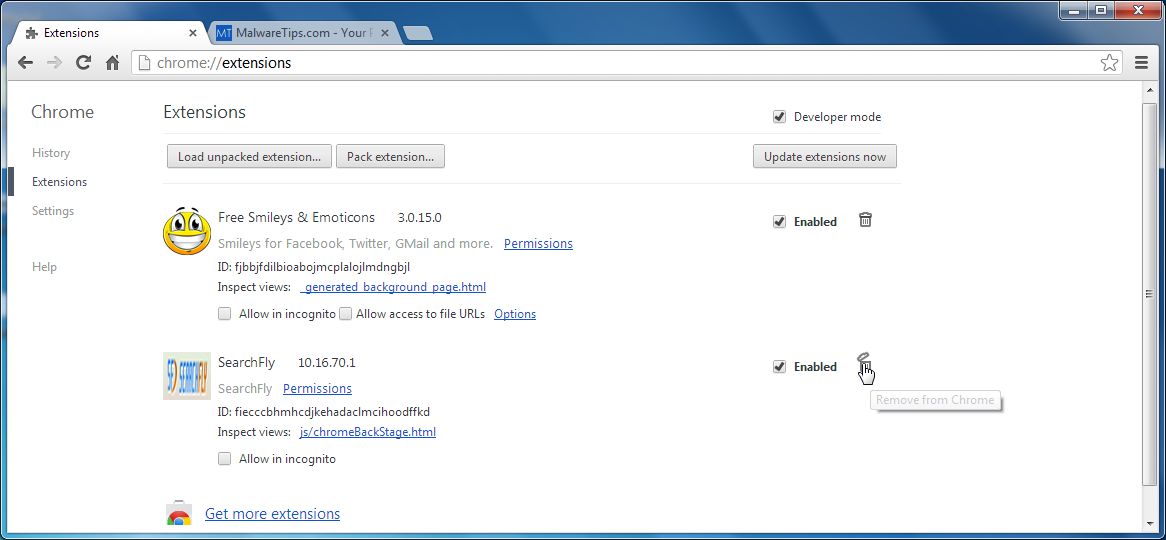Click version text 3.0.15.0
Viewport: 1166px width, 540px height.
coord(419,217)
